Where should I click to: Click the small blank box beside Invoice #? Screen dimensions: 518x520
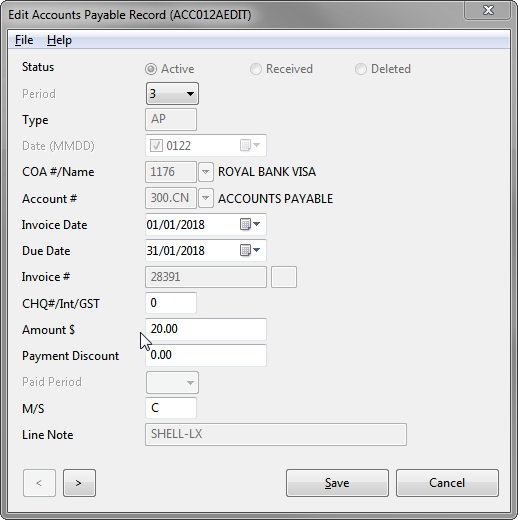284,277
